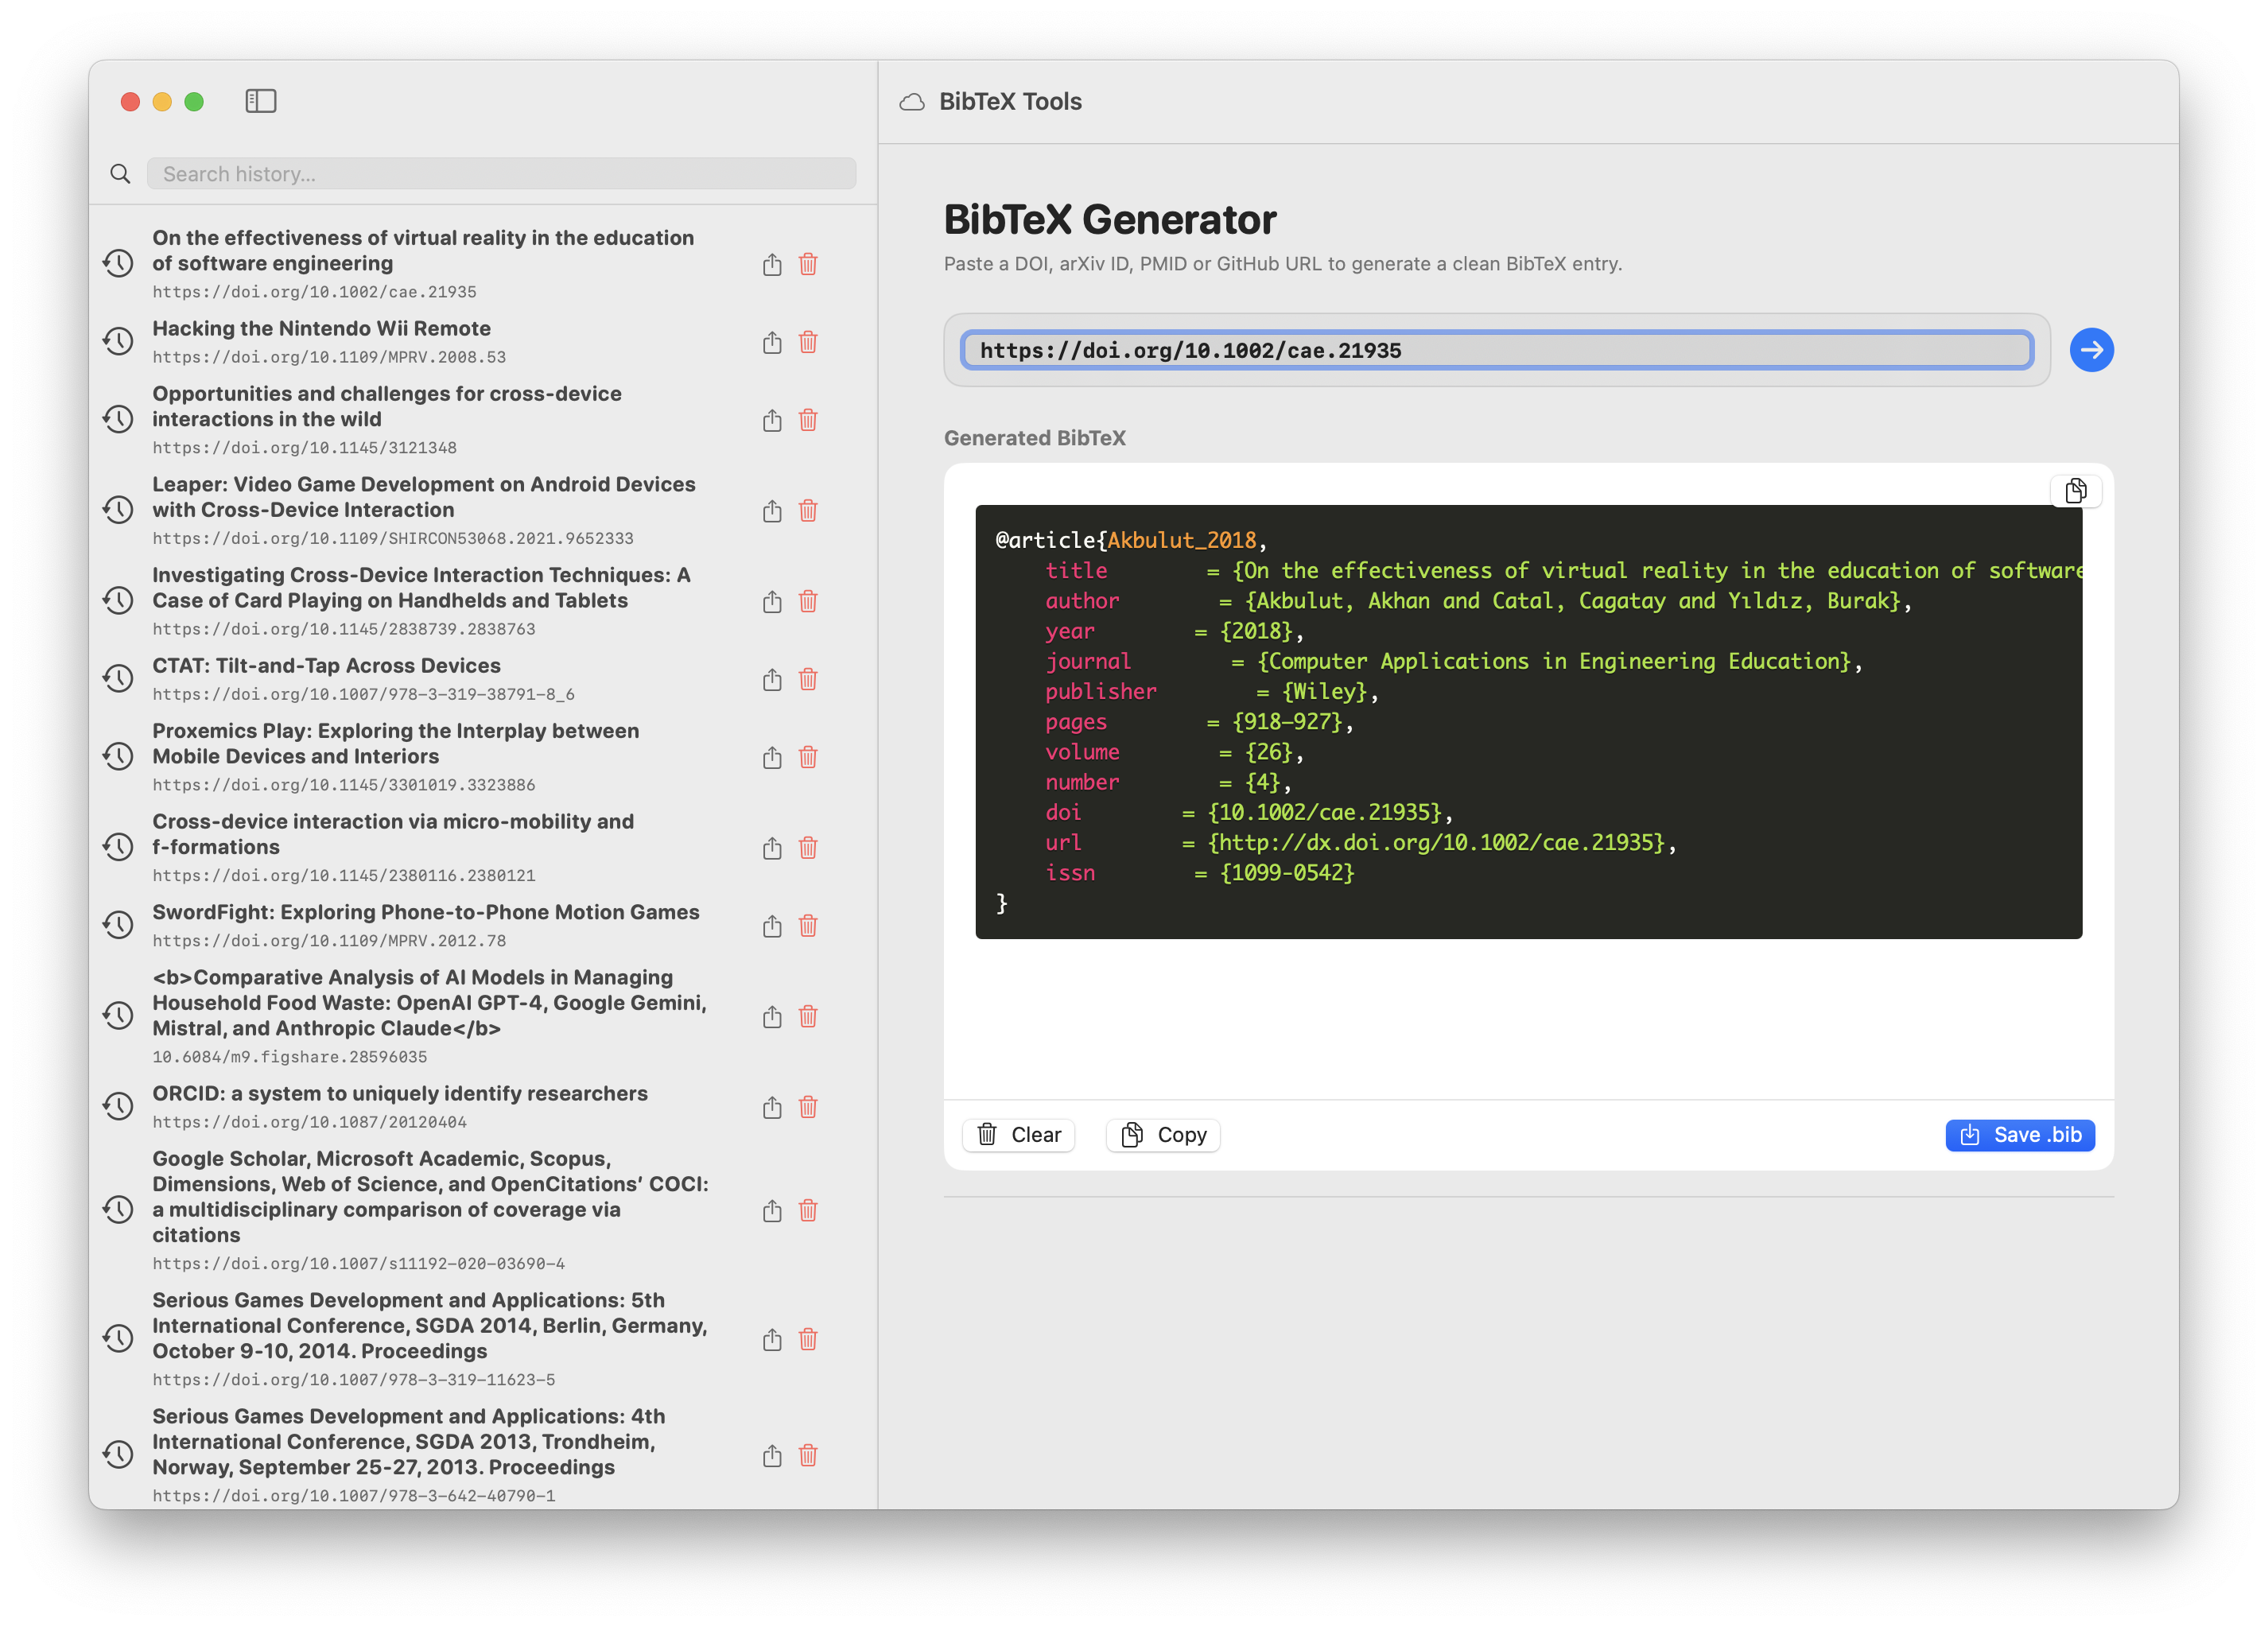The image size is (2268, 1627).
Task: Delete the 'Cross-device interaction via micro-mobility' entry
Action: 808,848
